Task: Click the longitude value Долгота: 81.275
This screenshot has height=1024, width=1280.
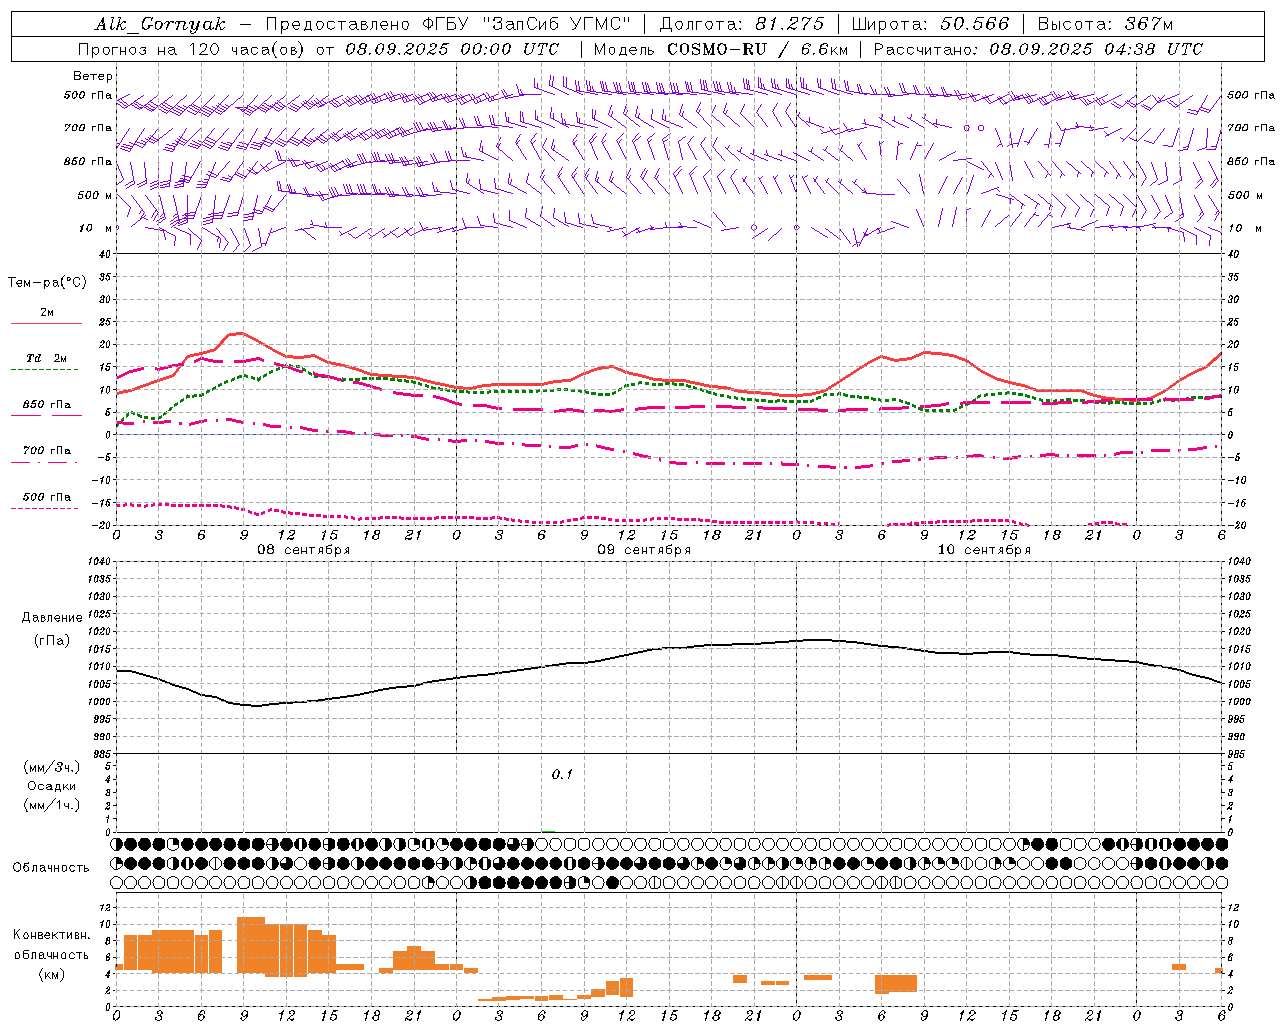Action: tap(742, 24)
